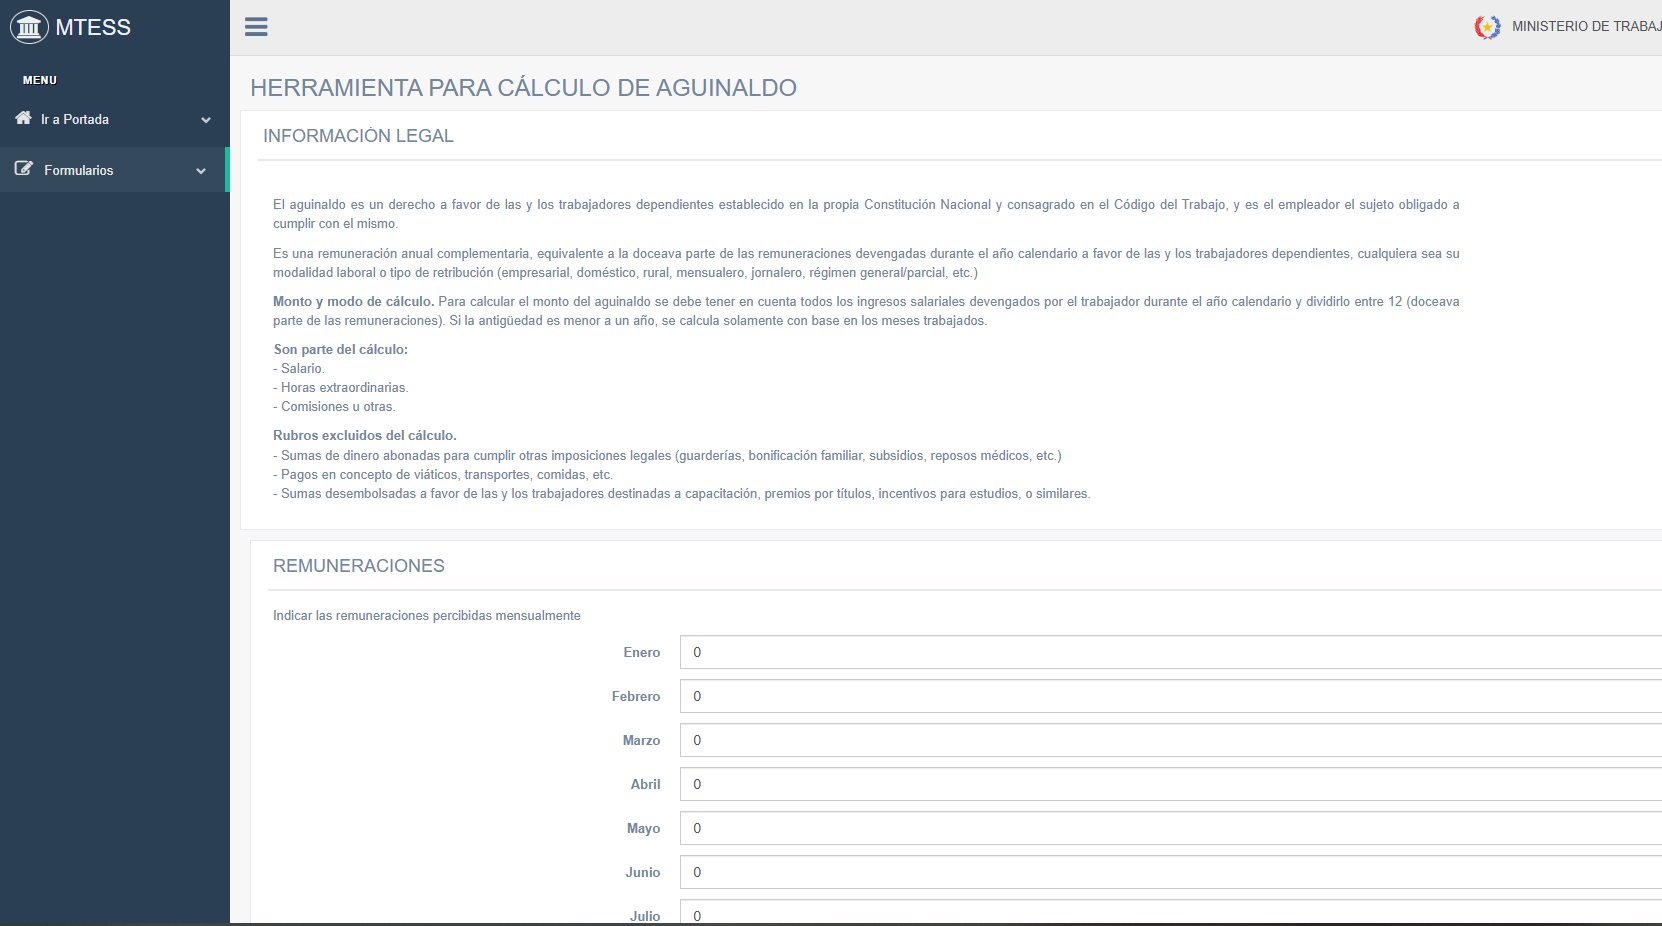Click the Abril salary input field
The height and width of the screenshot is (926, 1662).
[1170, 784]
